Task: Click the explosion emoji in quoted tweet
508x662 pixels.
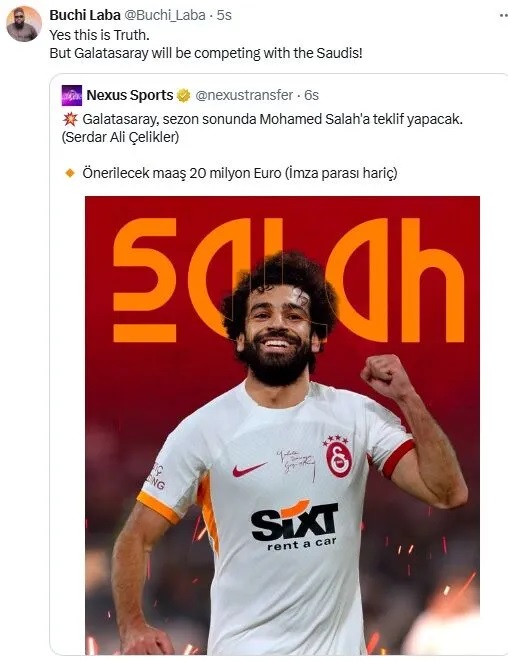Action: click(x=70, y=119)
